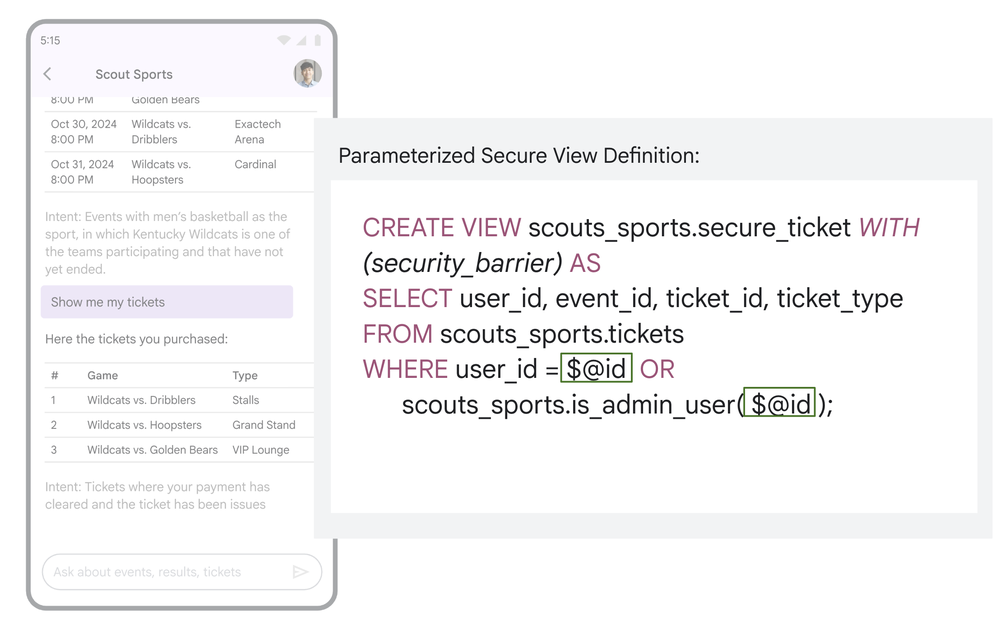Click the battery status icon
1000x625 pixels.
pos(318,41)
